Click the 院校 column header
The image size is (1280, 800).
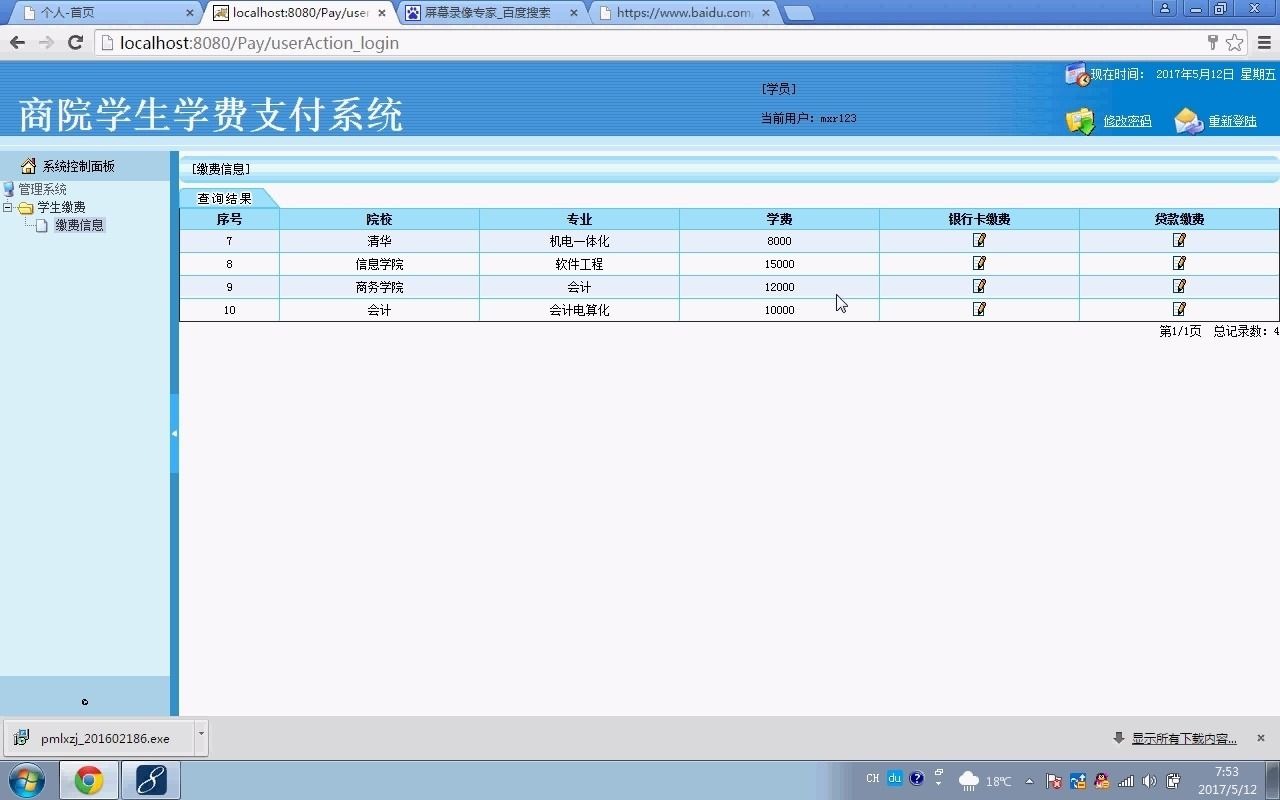point(379,219)
